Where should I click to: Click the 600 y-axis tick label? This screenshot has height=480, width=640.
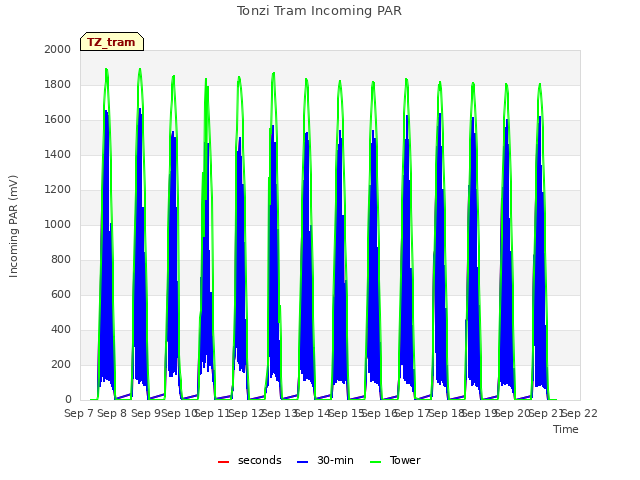[x=61, y=294]
